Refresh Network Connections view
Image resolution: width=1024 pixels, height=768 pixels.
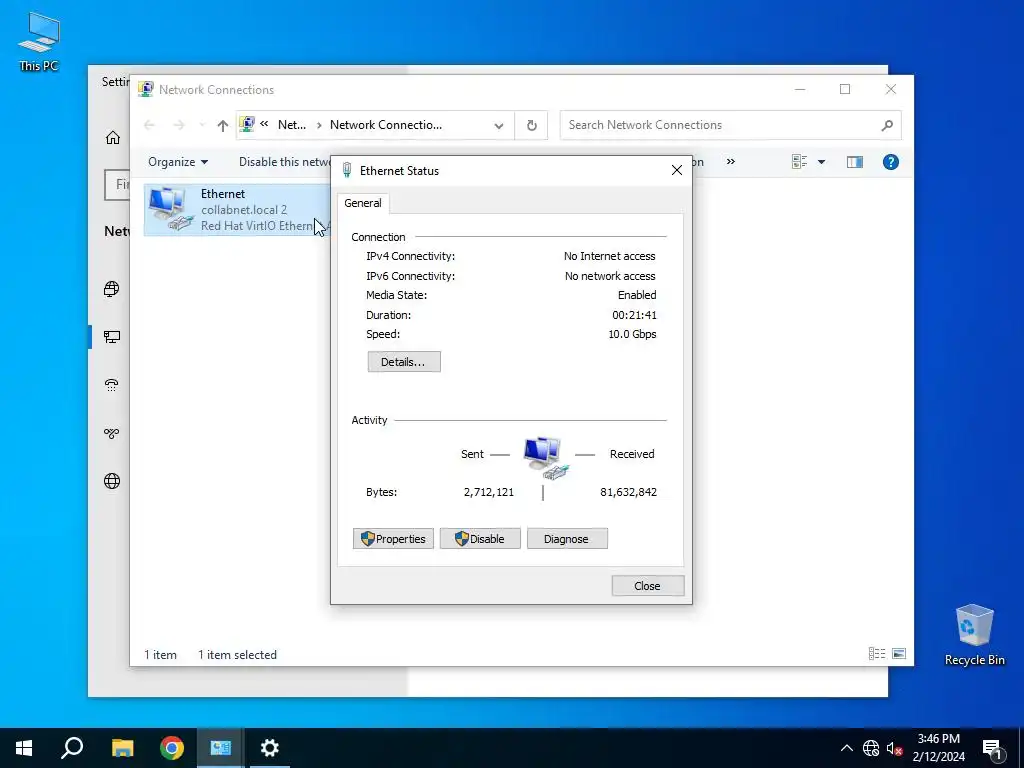532,125
